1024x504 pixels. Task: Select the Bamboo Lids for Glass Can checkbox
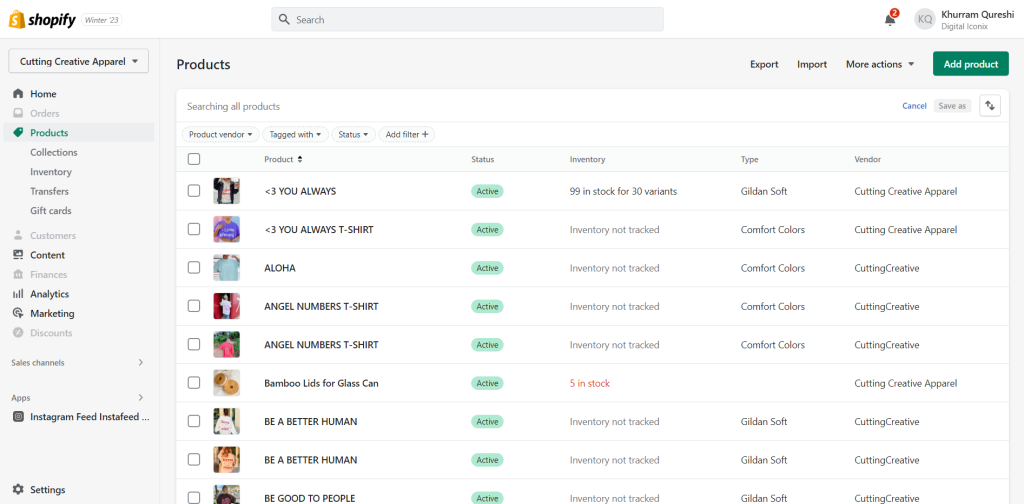pyautogui.click(x=194, y=383)
